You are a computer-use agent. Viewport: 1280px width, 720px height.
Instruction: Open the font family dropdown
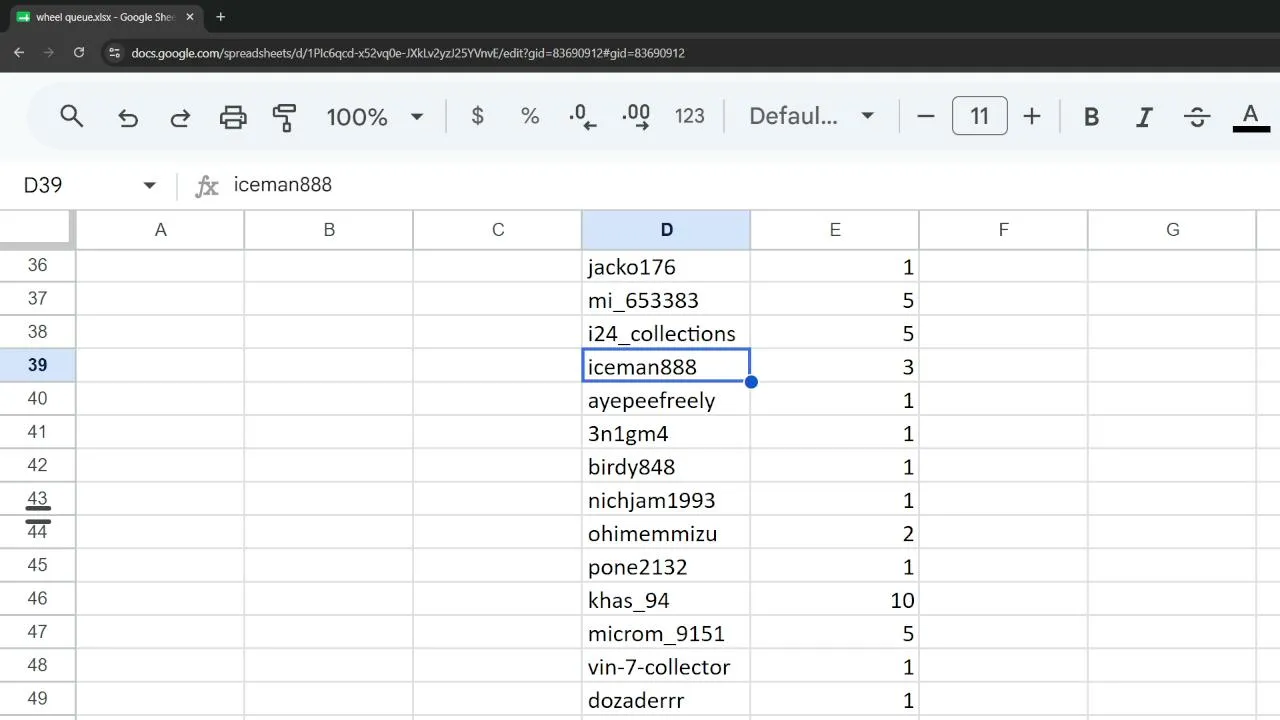[812, 116]
